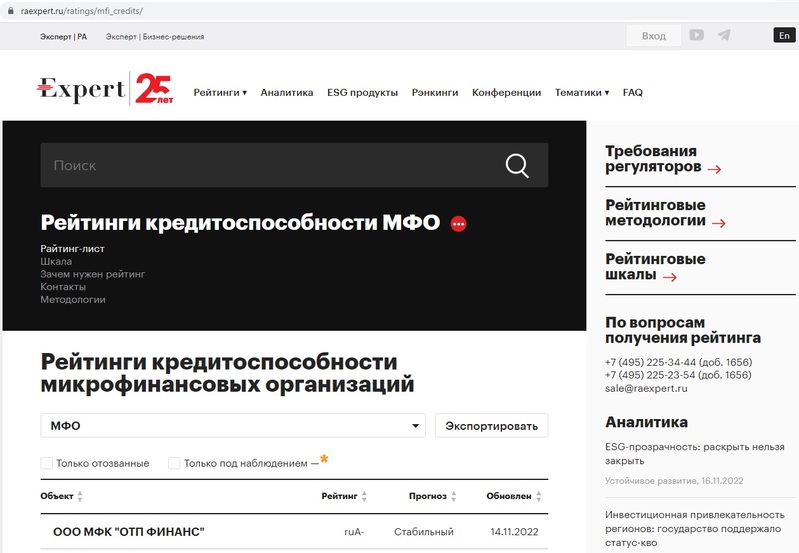
Task: Click red ellipsis icon beside page title
Action: pos(458,224)
